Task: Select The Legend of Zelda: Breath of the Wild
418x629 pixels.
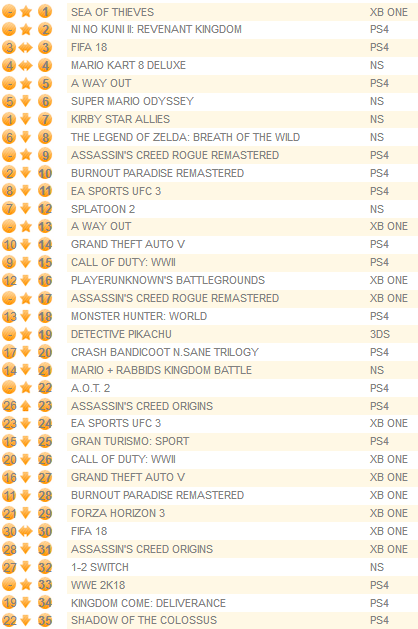Action: coord(185,137)
